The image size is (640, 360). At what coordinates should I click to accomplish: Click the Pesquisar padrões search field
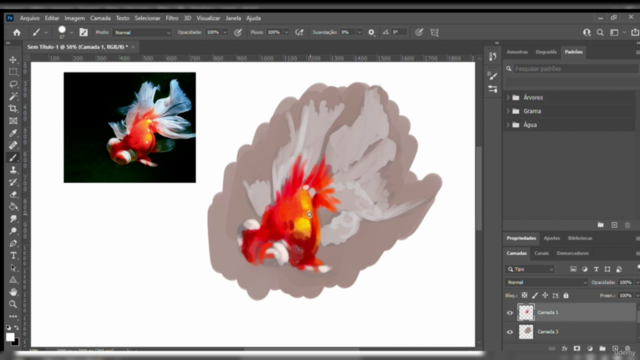571,69
